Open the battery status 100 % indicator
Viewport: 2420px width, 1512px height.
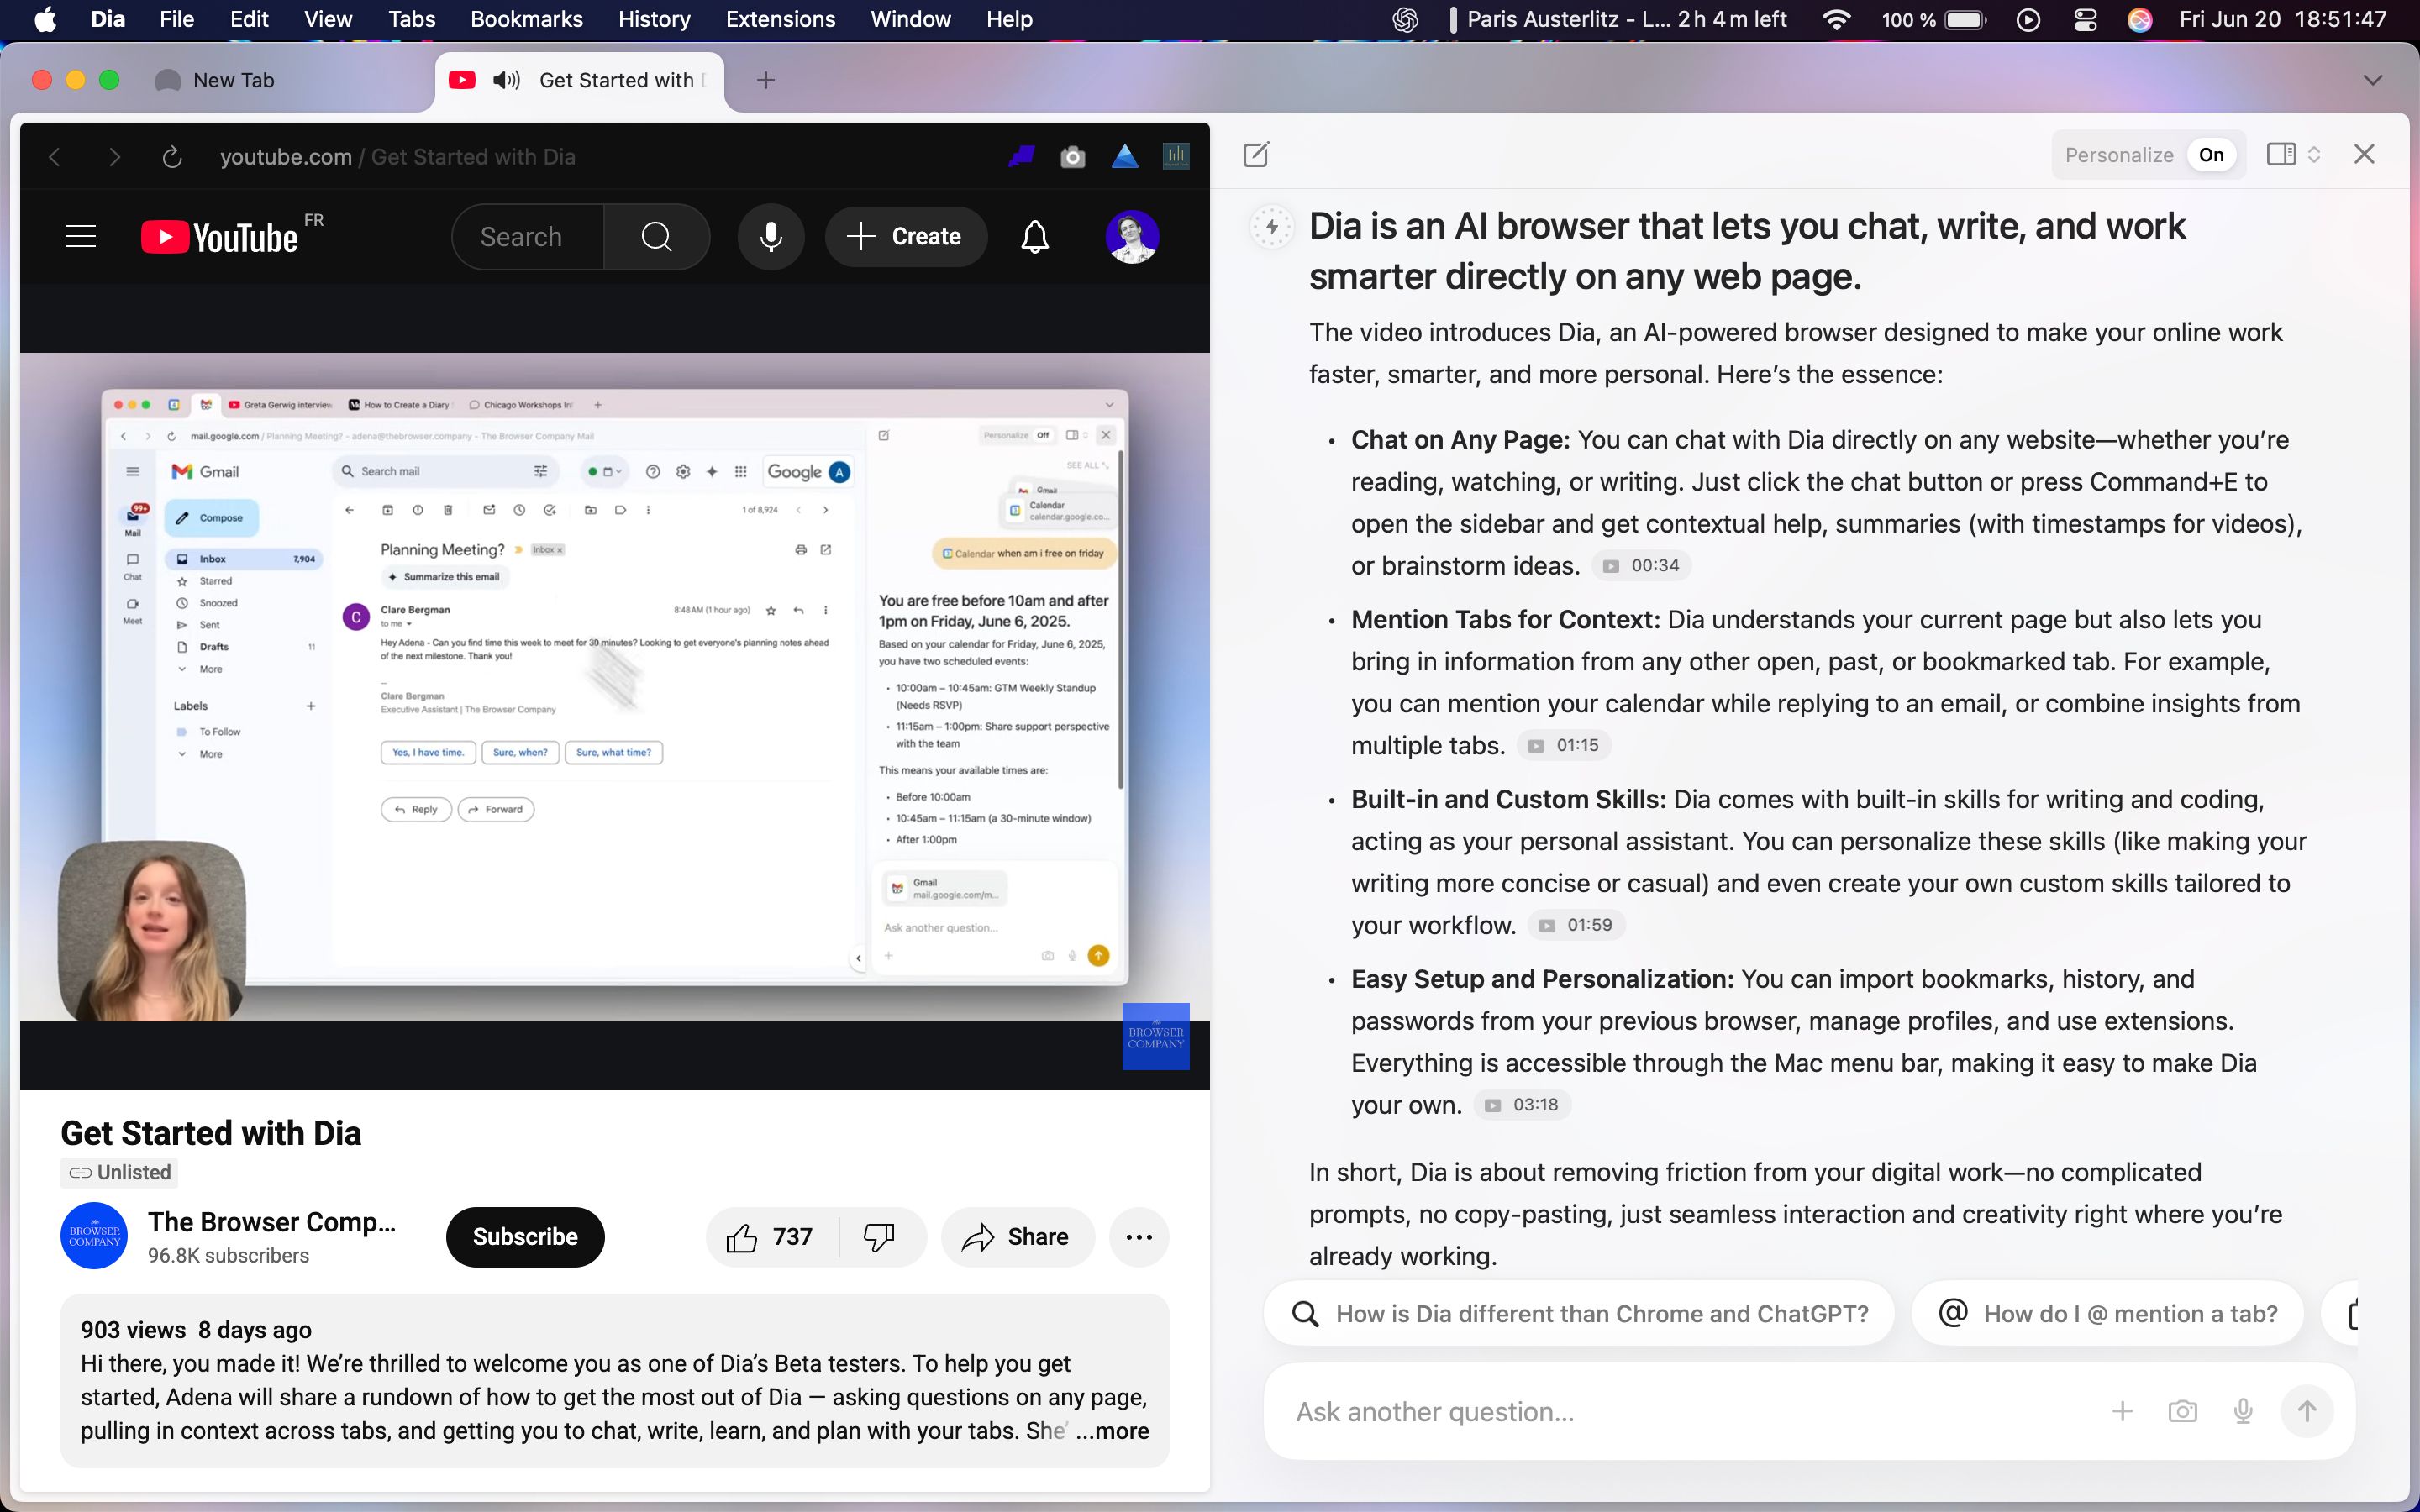[1933, 19]
